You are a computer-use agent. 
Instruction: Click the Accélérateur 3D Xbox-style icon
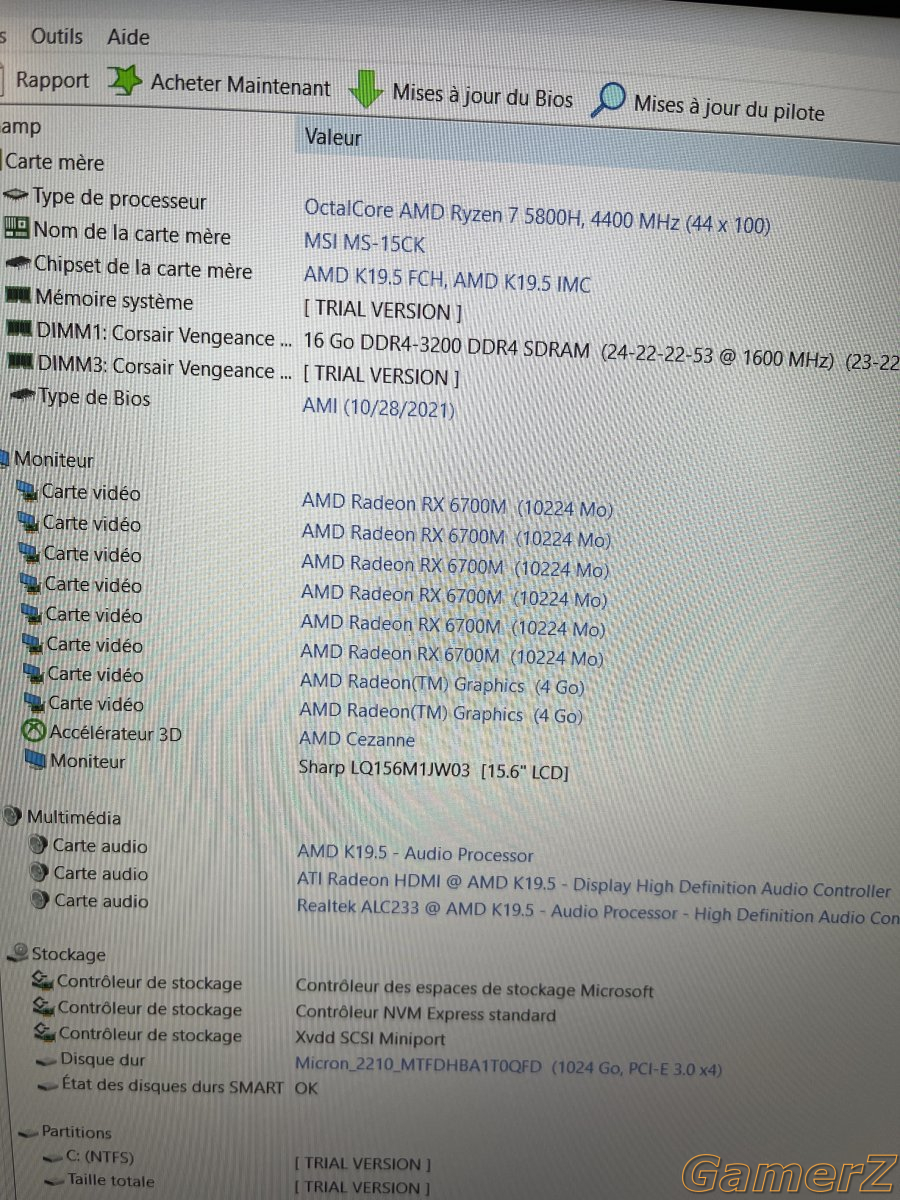point(34,731)
